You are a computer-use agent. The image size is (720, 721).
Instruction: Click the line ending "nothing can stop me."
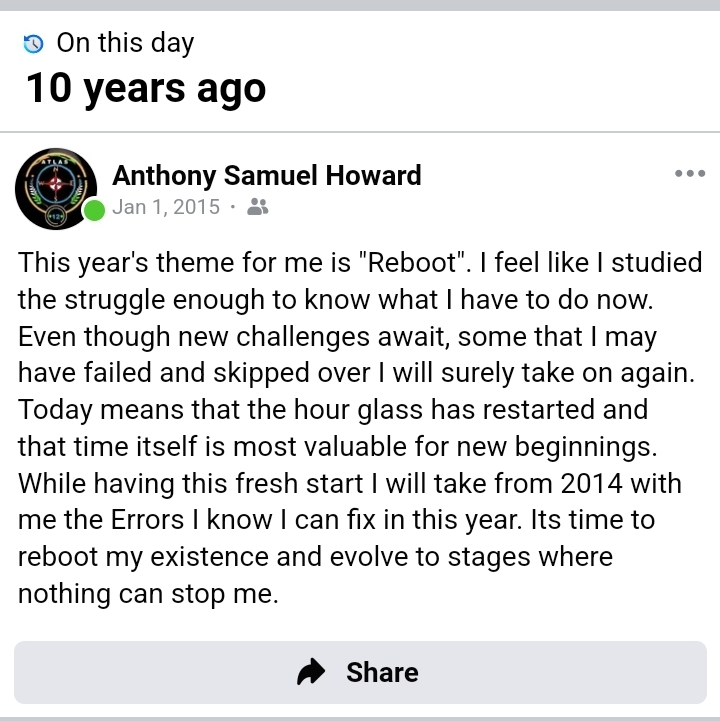148,593
